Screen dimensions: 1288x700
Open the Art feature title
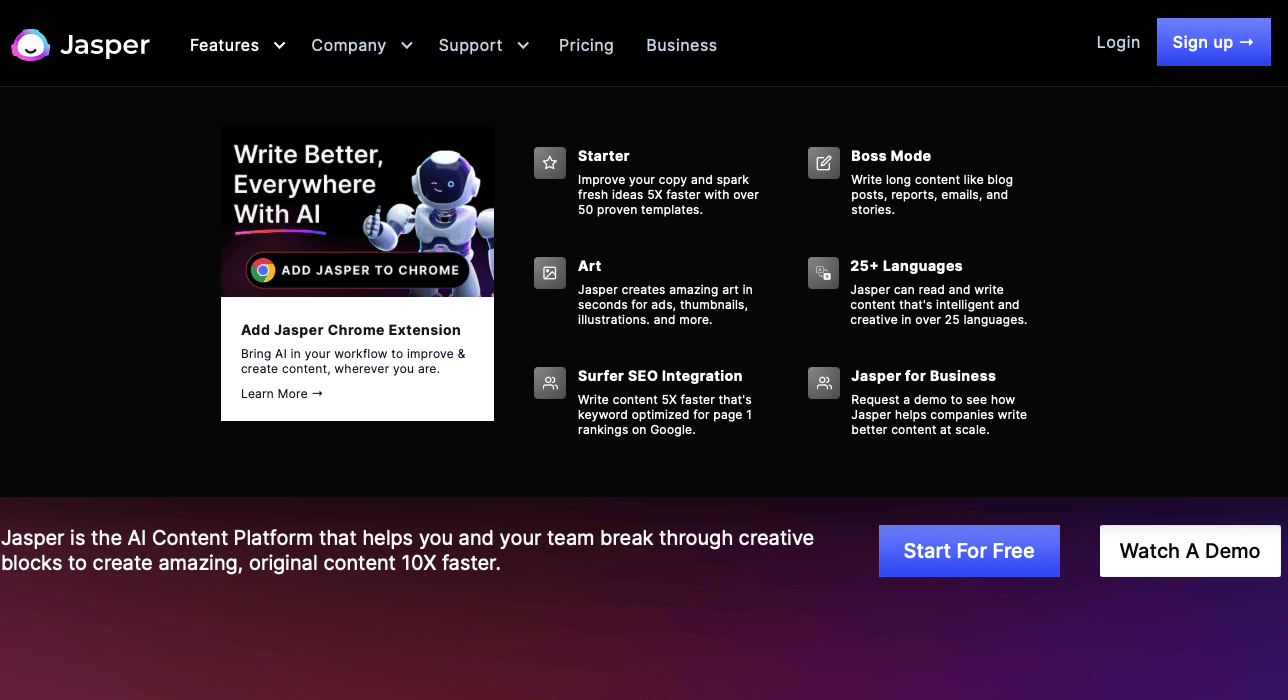590,266
